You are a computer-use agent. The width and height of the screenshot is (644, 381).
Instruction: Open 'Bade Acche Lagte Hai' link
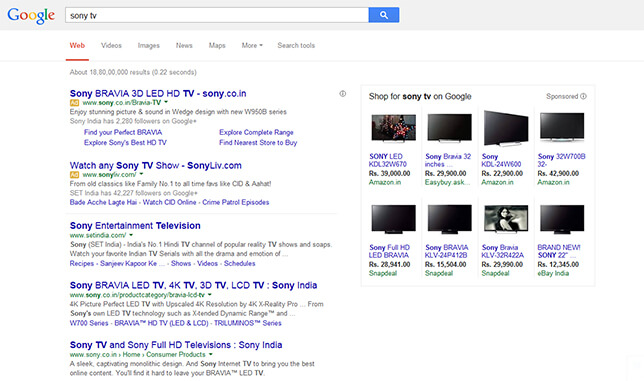tap(103, 202)
